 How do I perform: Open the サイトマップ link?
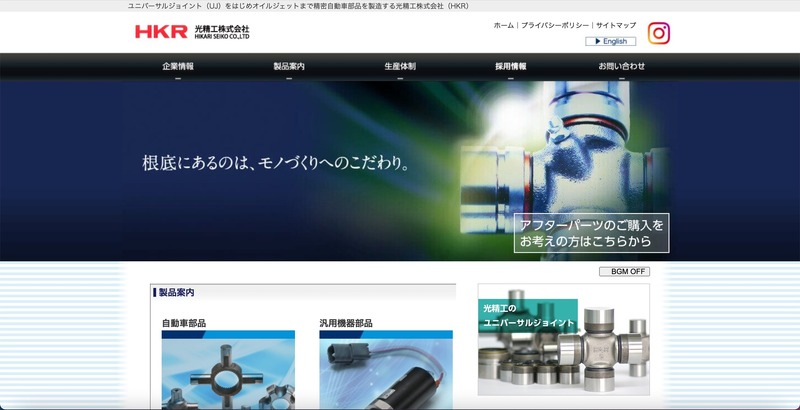pyautogui.click(x=616, y=25)
